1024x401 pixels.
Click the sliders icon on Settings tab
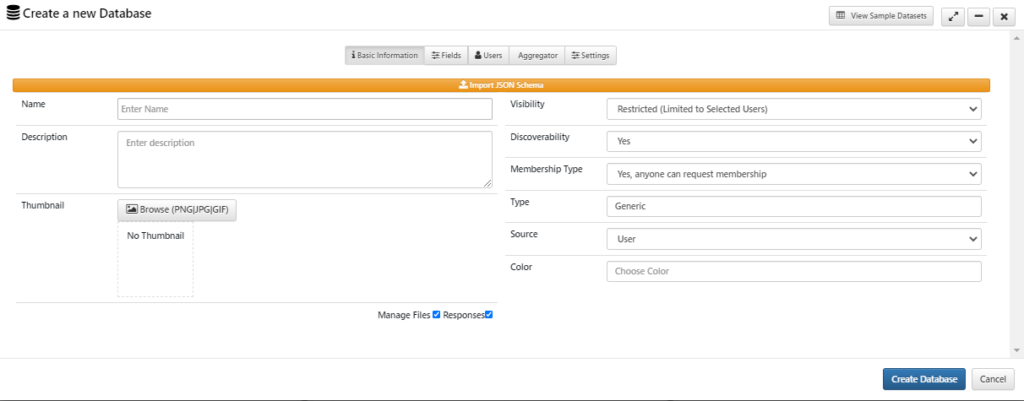[575, 56]
